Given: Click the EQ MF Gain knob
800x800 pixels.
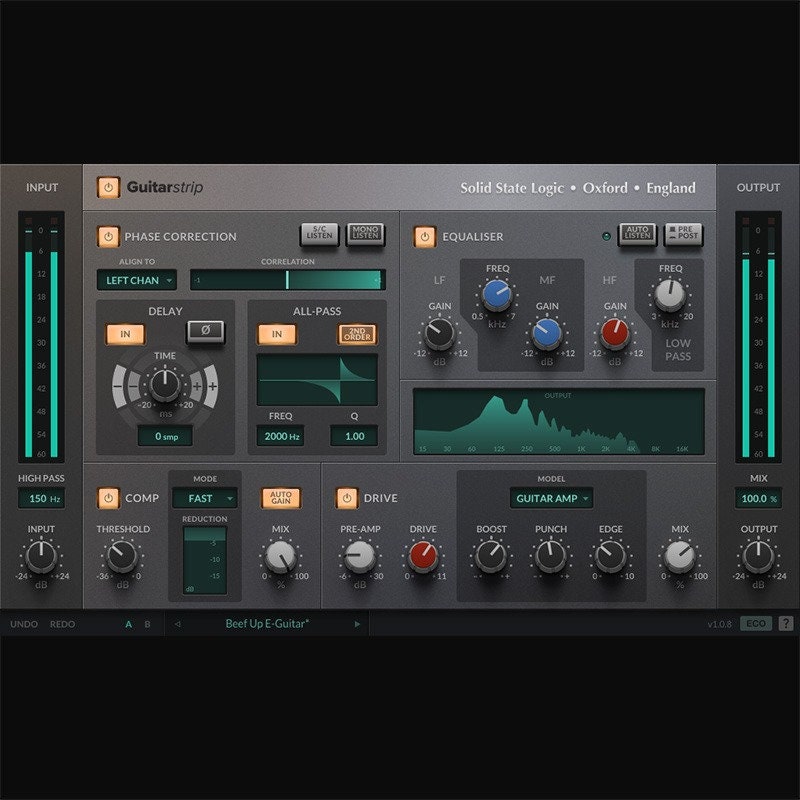Looking at the screenshot, I should (x=547, y=334).
